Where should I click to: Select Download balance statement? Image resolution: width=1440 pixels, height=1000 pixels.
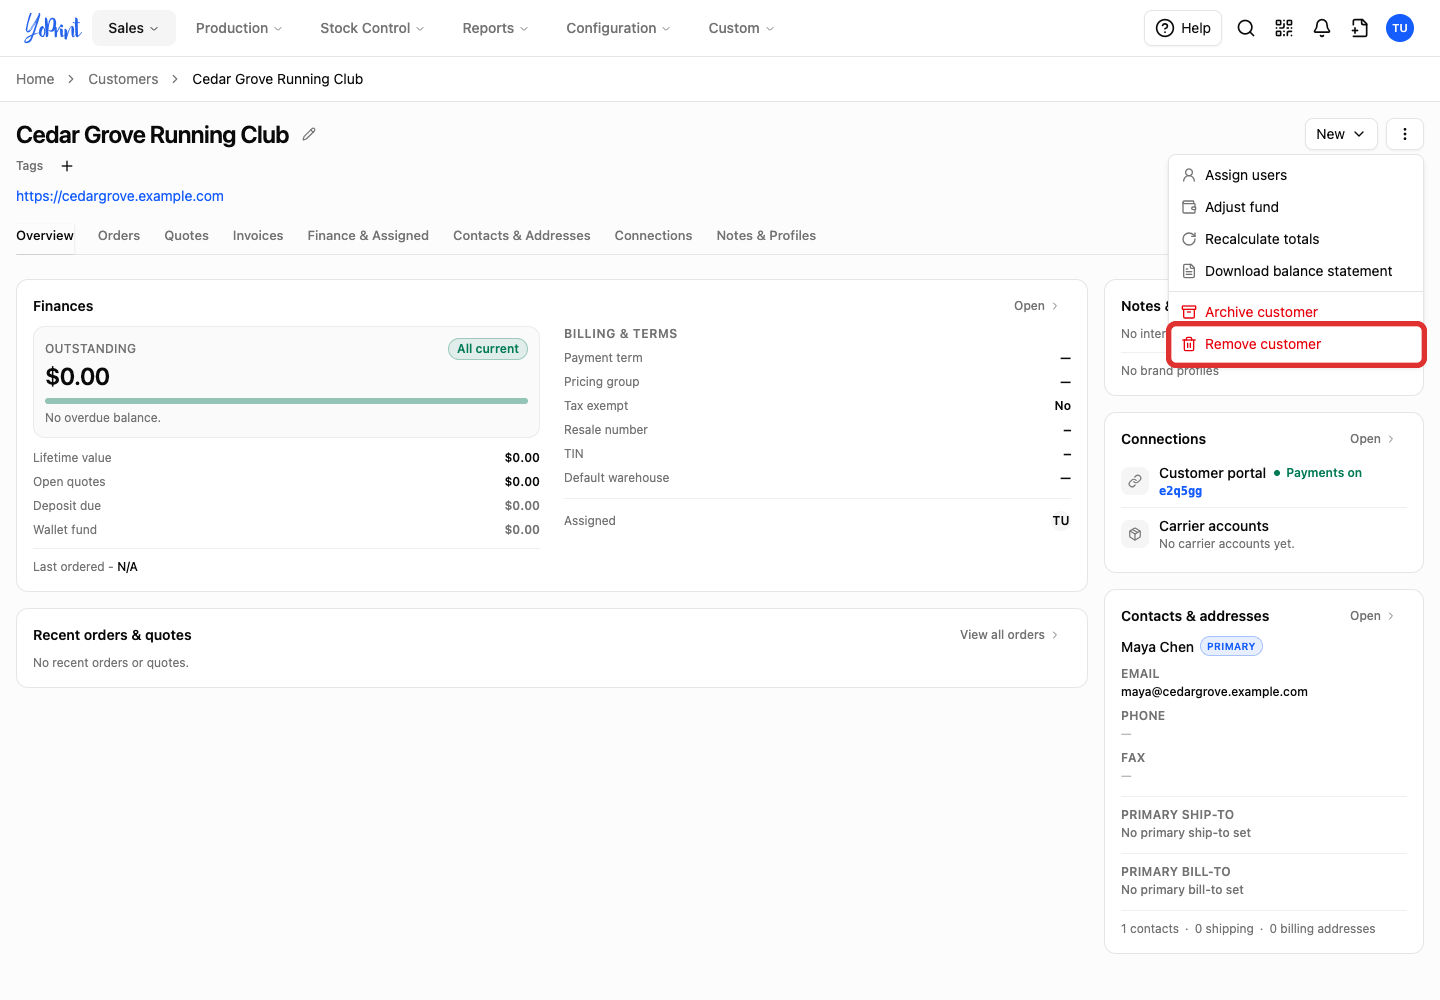(1296, 271)
